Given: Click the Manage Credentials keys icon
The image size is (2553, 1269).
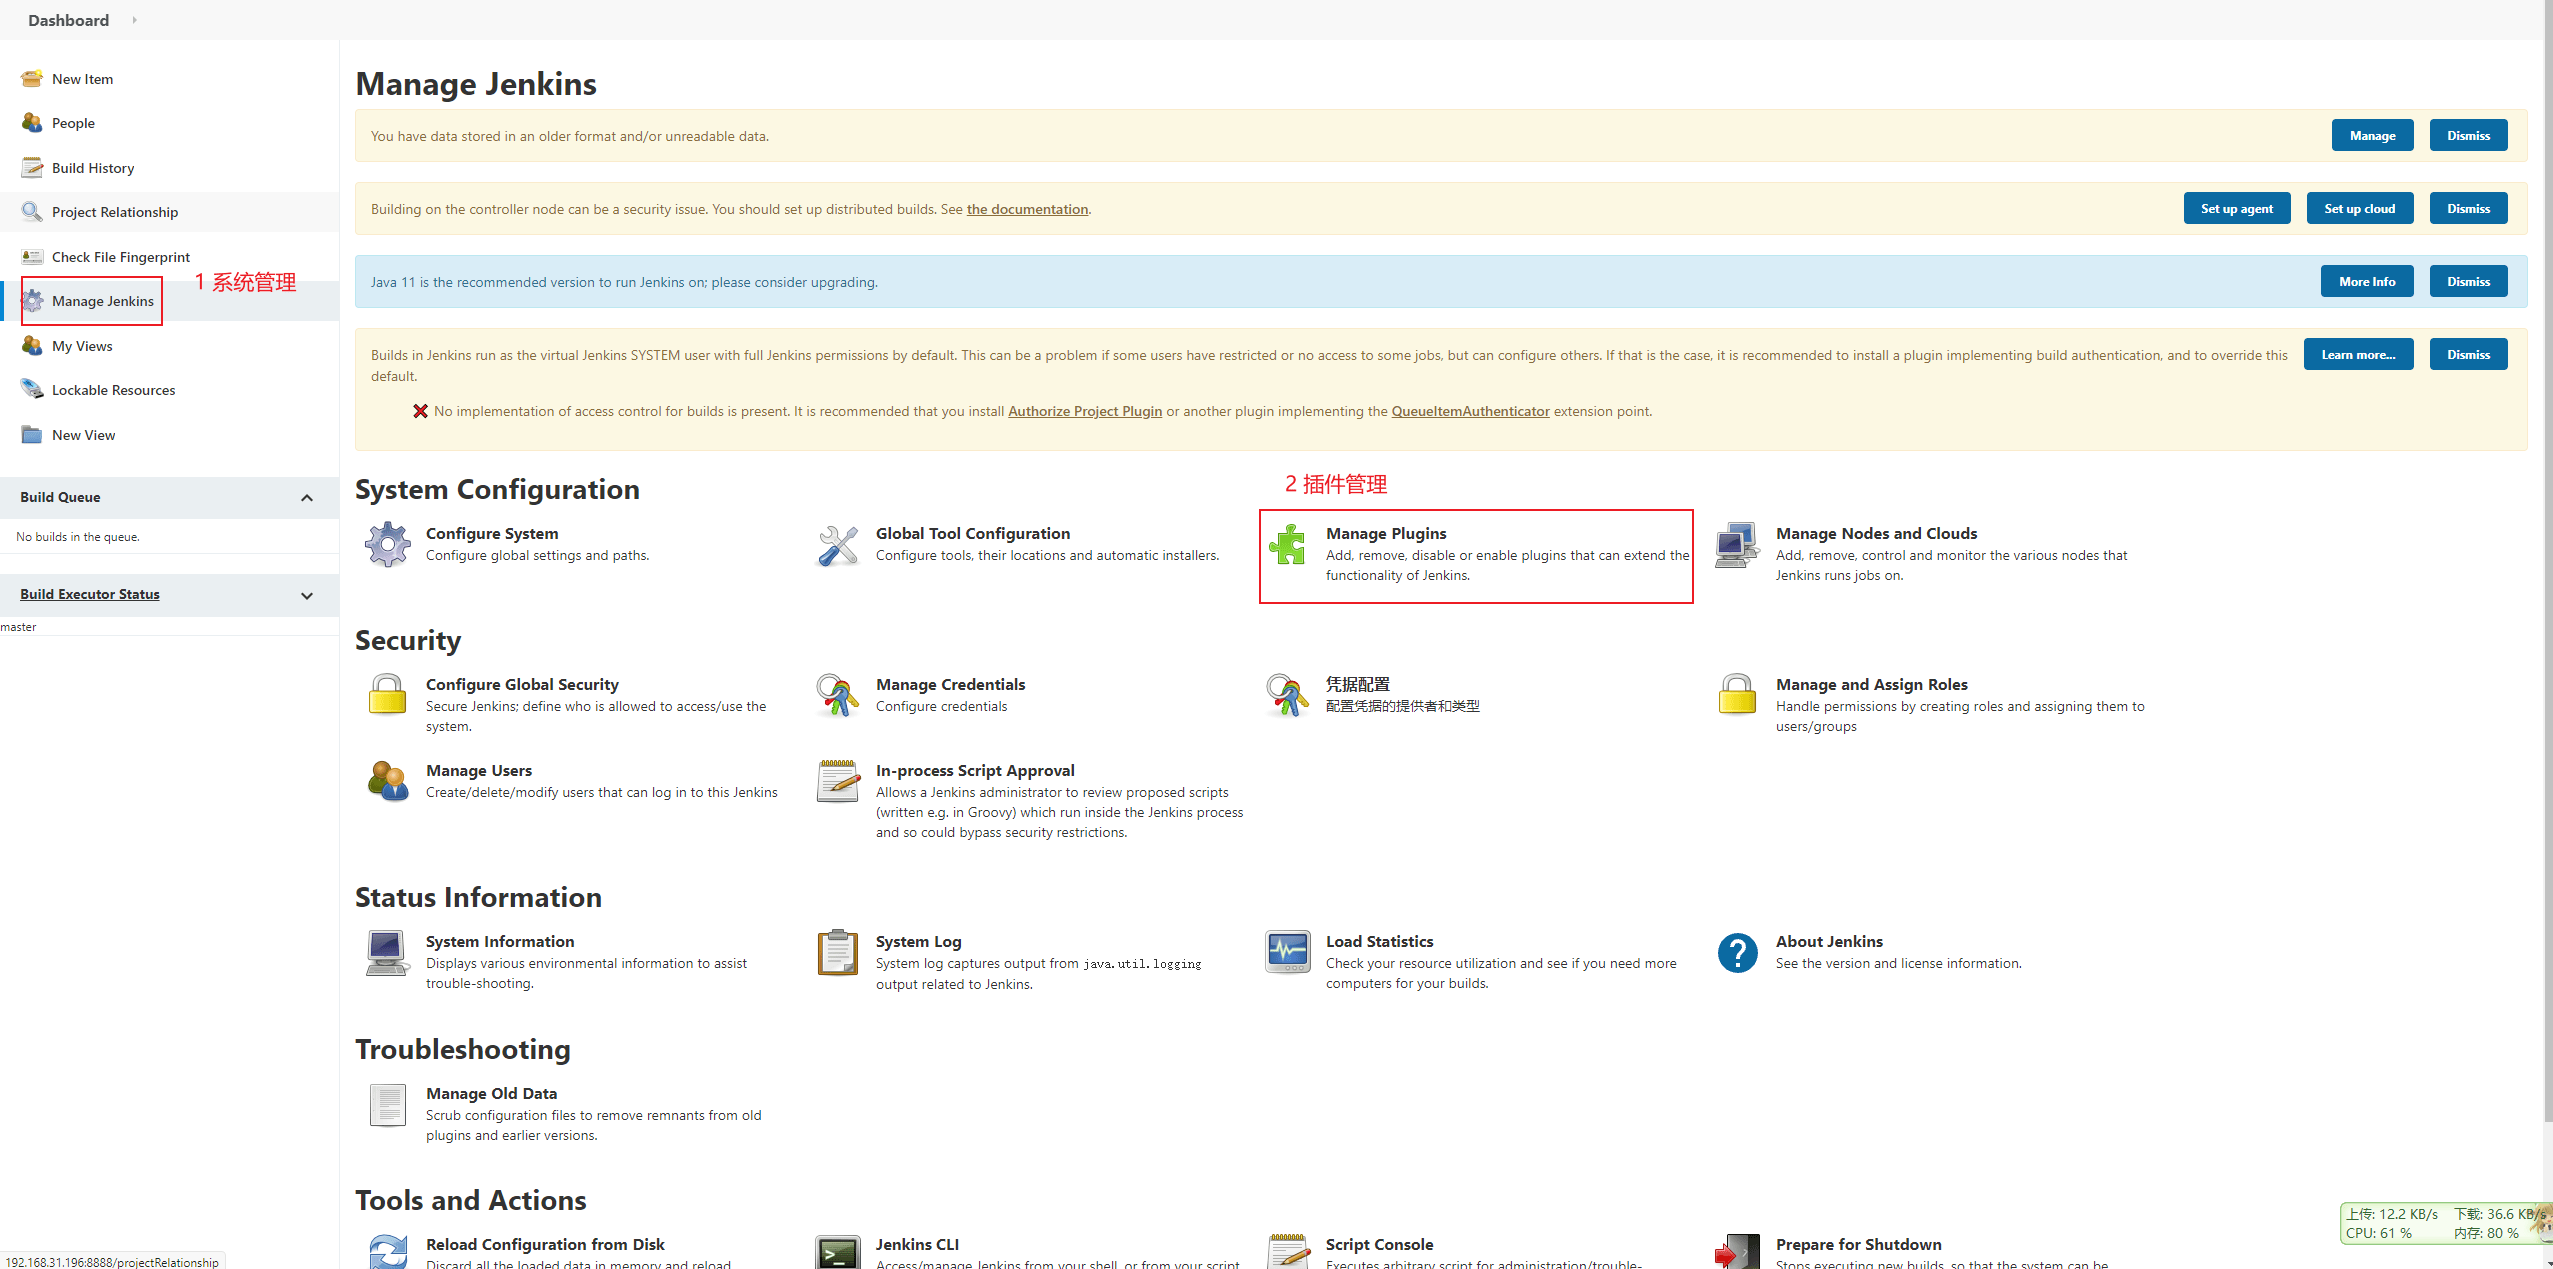Looking at the screenshot, I should click(838, 696).
